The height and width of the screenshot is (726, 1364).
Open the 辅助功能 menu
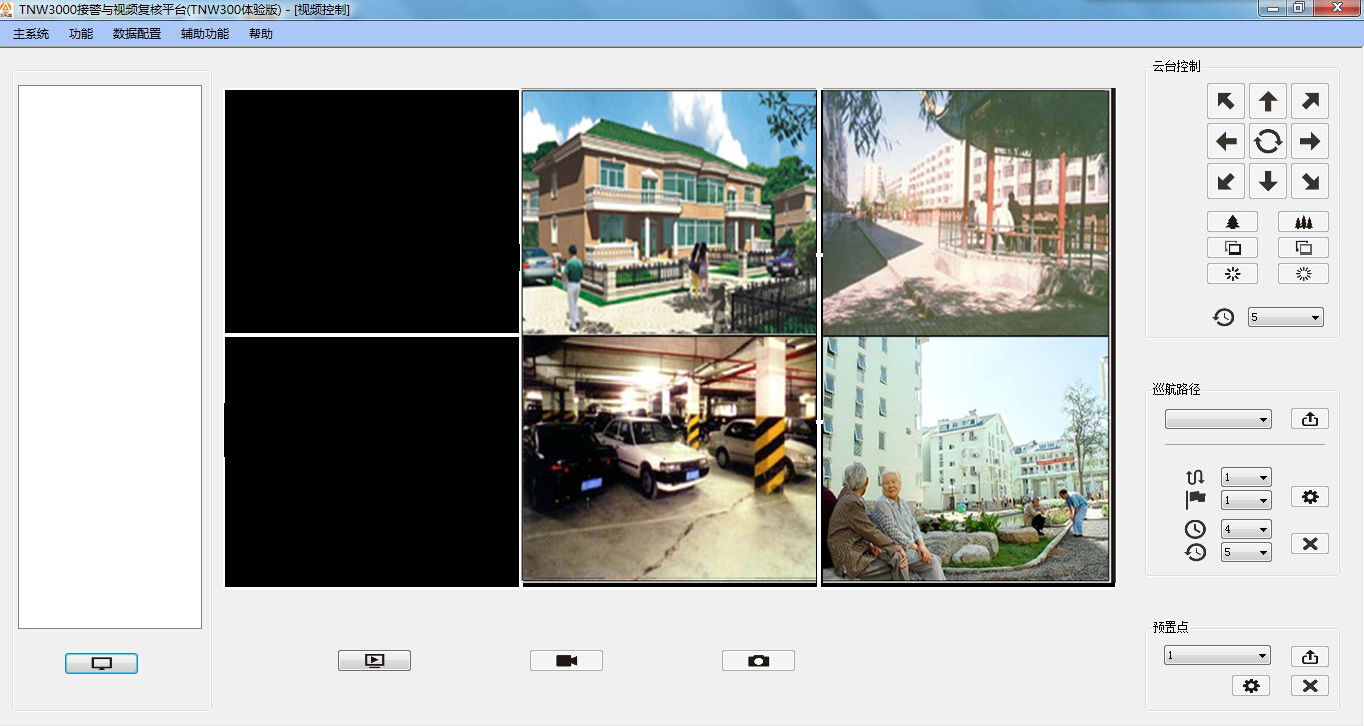pos(205,34)
